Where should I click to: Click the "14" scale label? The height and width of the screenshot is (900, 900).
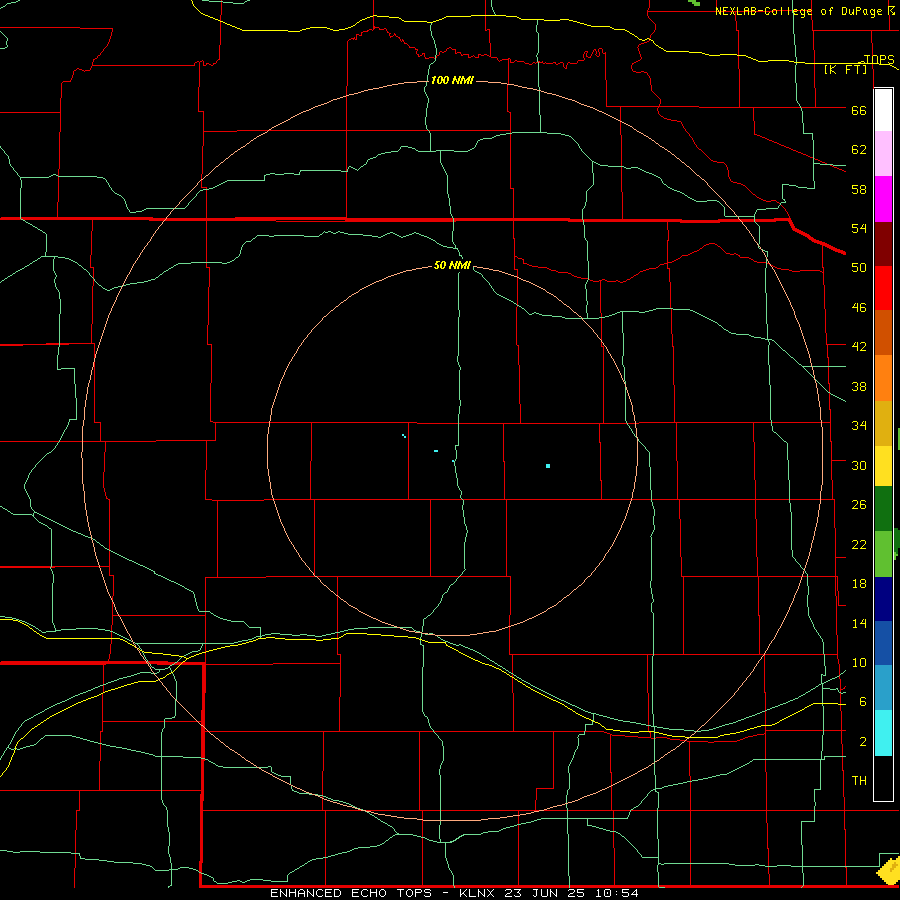(x=859, y=623)
